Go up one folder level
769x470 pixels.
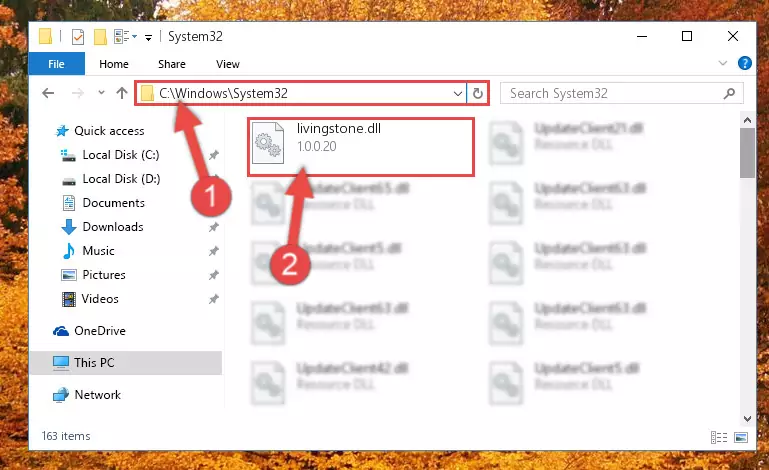[x=122, y=93]
